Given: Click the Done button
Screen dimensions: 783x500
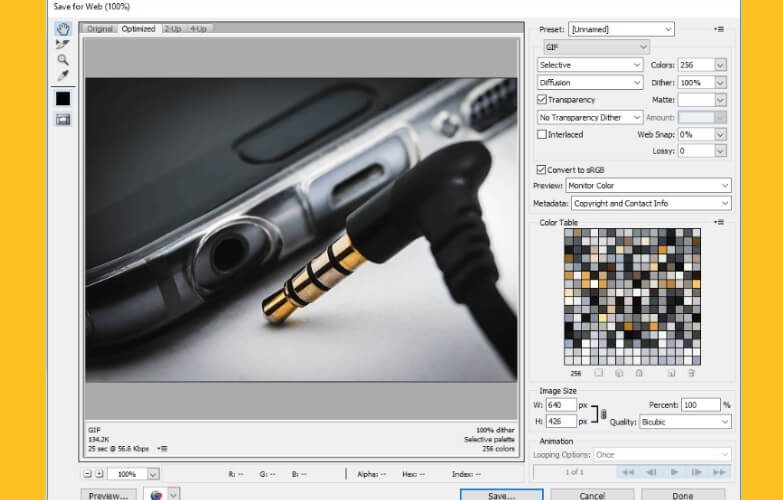Looking at the screenshot, I should 683,495.
